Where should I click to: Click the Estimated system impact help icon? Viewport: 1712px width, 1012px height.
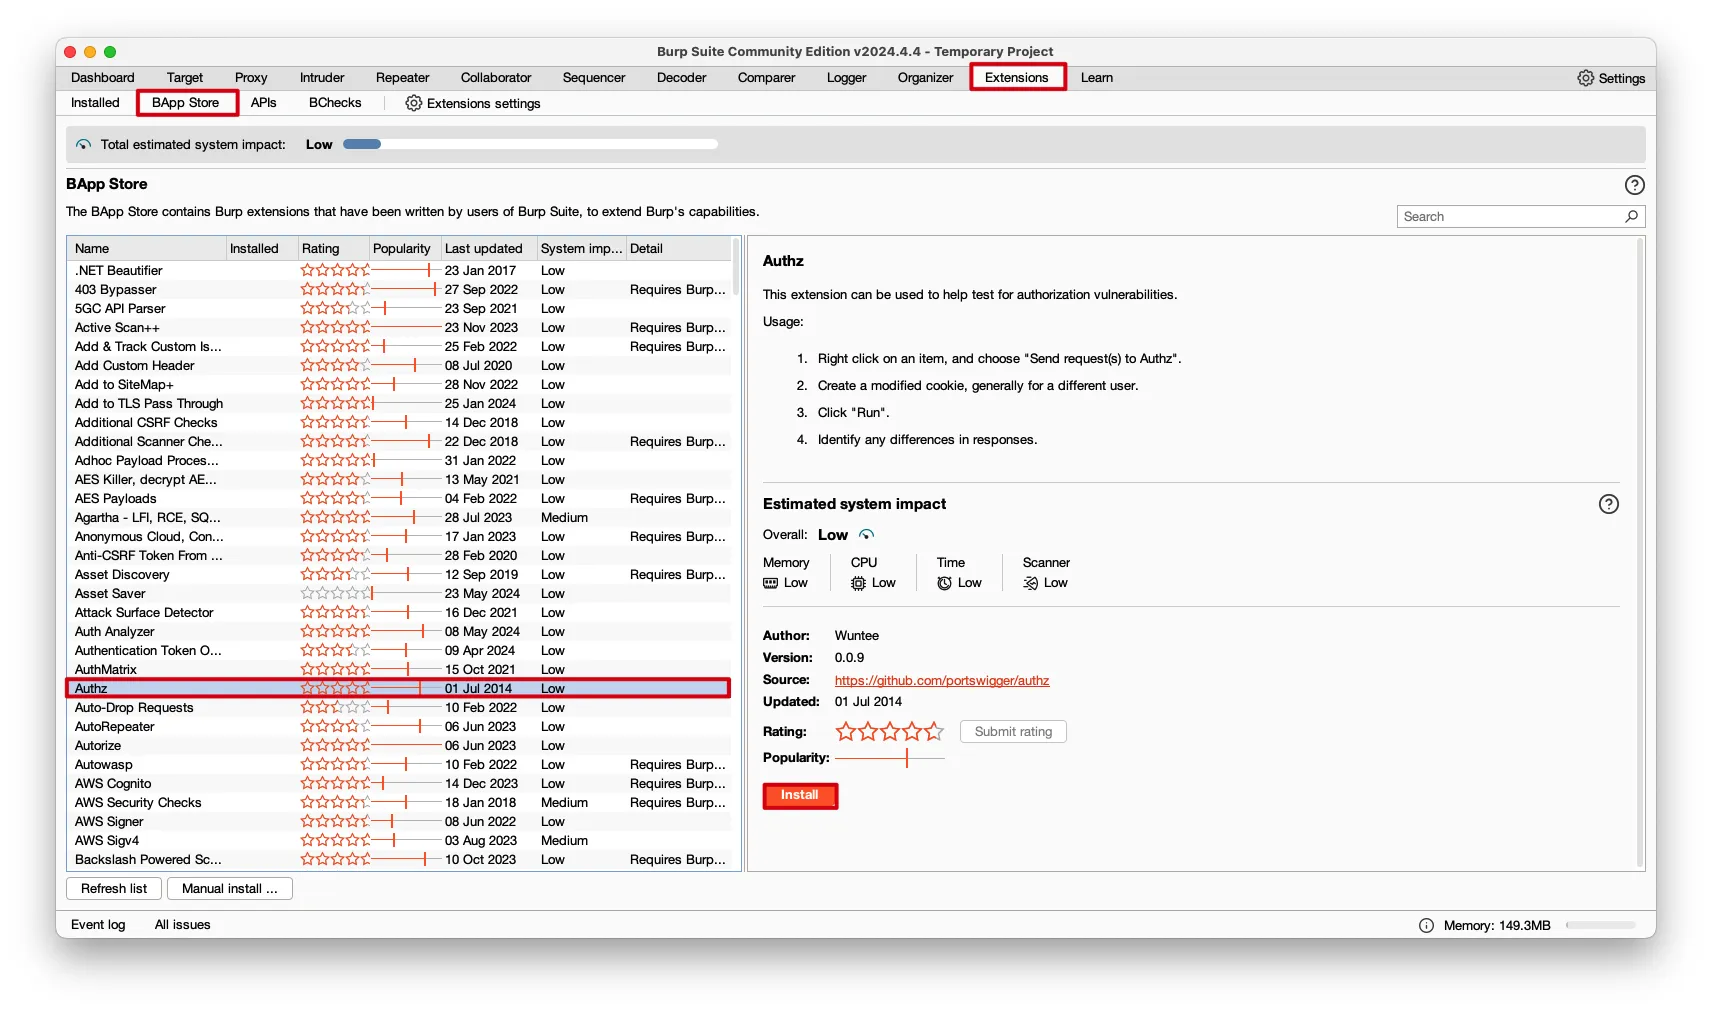(x=1608, y=504)
